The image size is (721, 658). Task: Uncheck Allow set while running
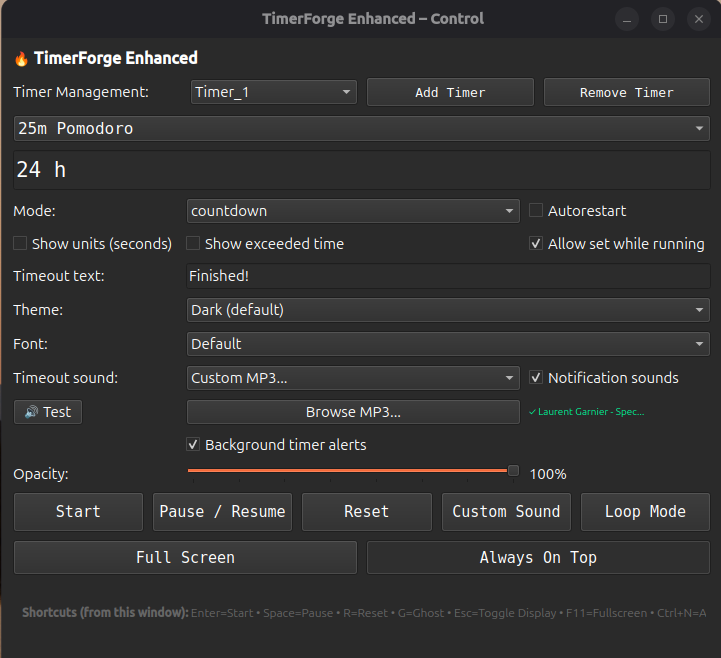pyautogui.click(x=536, y=244)
